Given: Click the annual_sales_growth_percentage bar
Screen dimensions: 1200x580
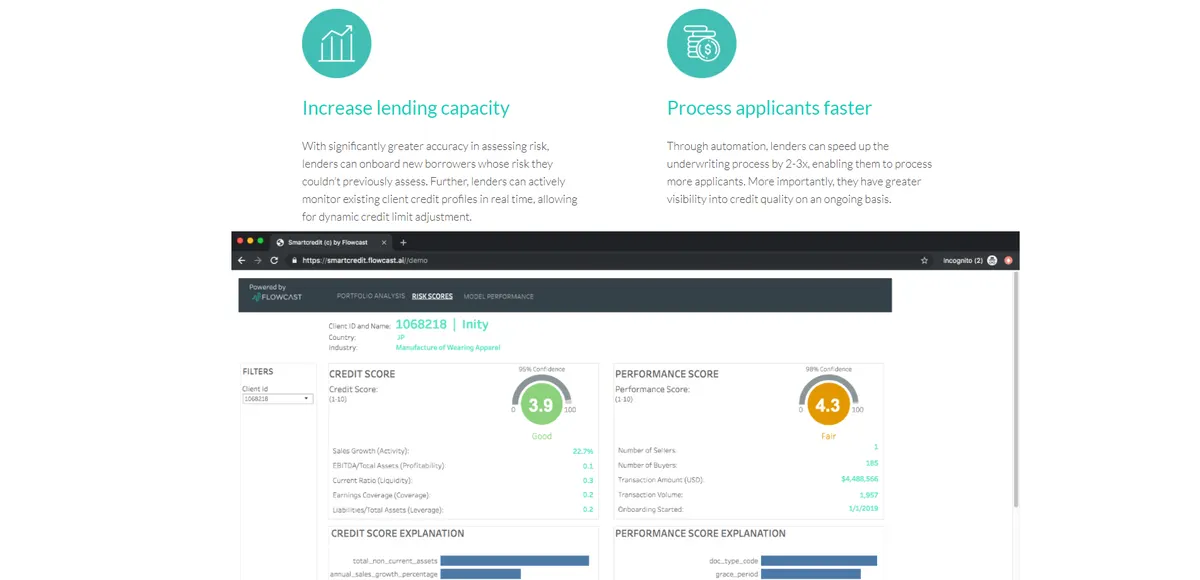Looking at the screenshot, I should [480, 574].
